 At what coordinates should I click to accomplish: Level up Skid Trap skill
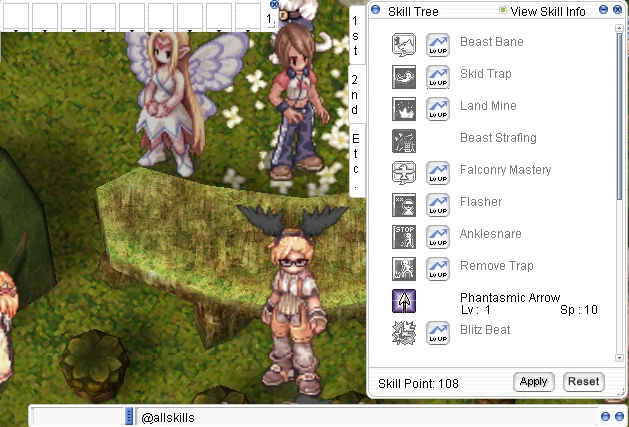coord(438,77)
